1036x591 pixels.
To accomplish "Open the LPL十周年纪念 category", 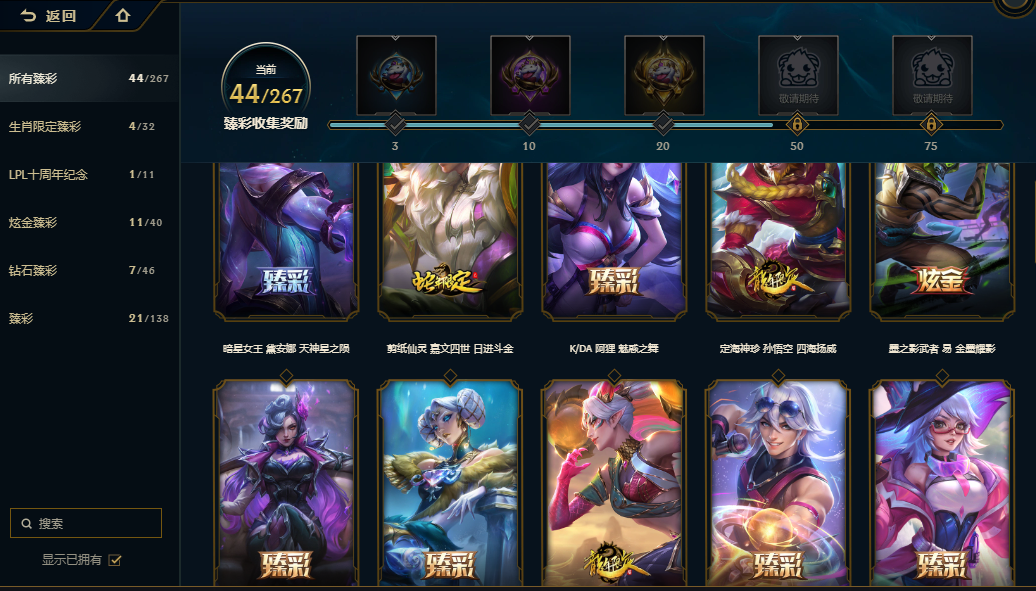I will tap(89, 175).
